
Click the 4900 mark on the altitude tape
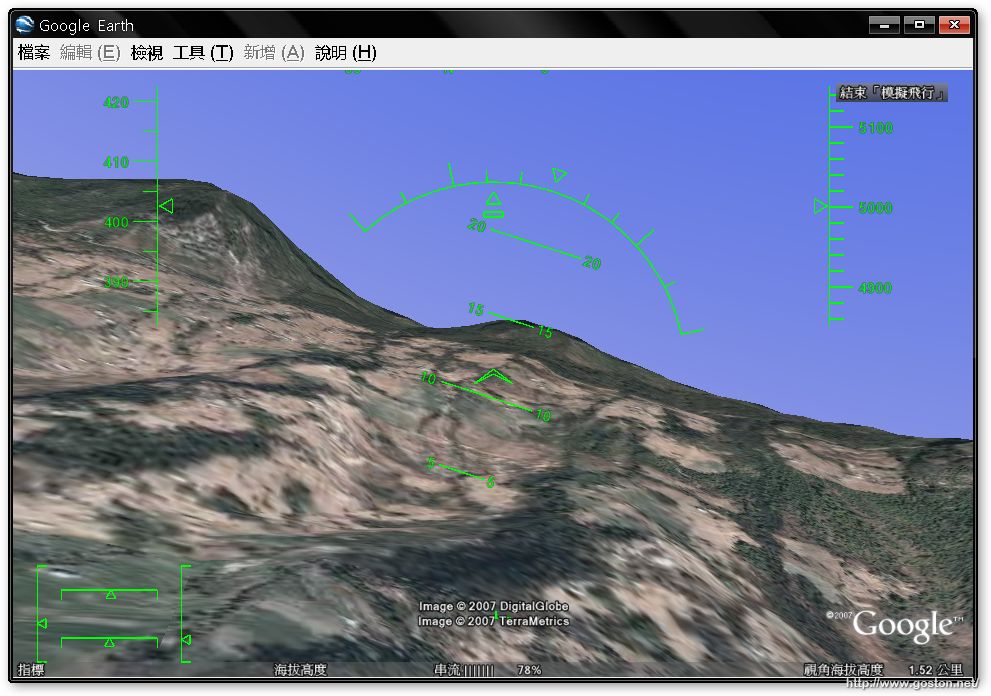click(875, 288)
